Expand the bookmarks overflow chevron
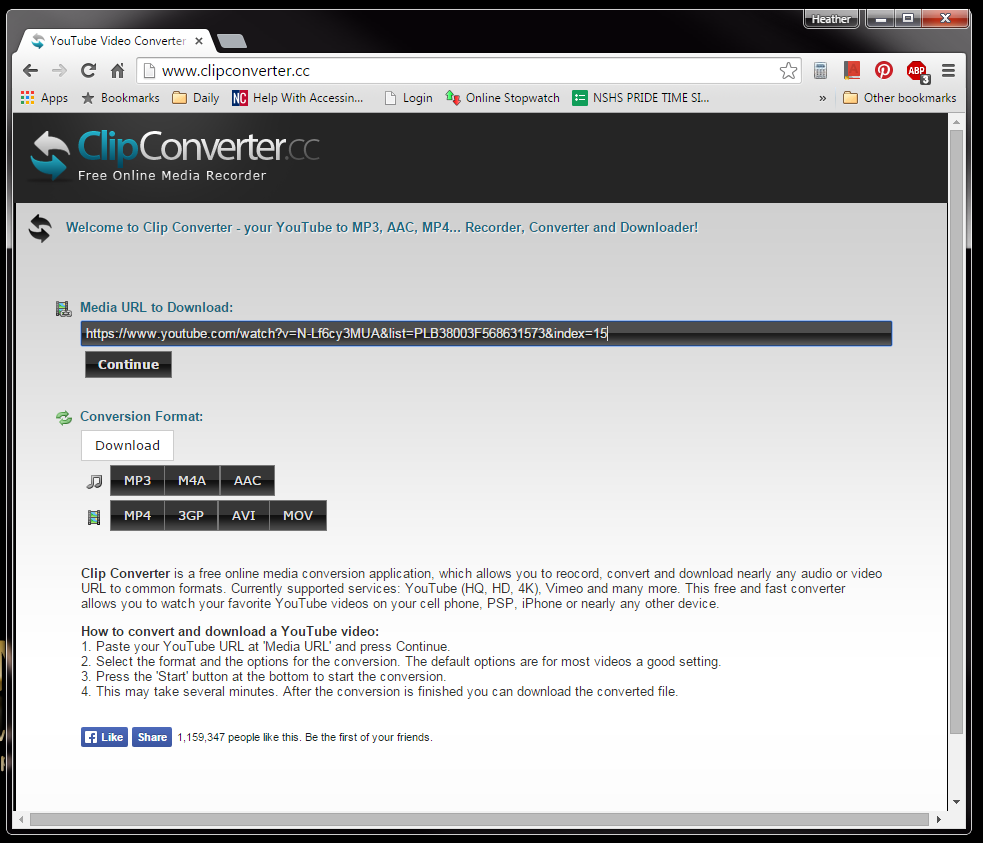This screenshot has width=983, height=843. tap(823, 98)
